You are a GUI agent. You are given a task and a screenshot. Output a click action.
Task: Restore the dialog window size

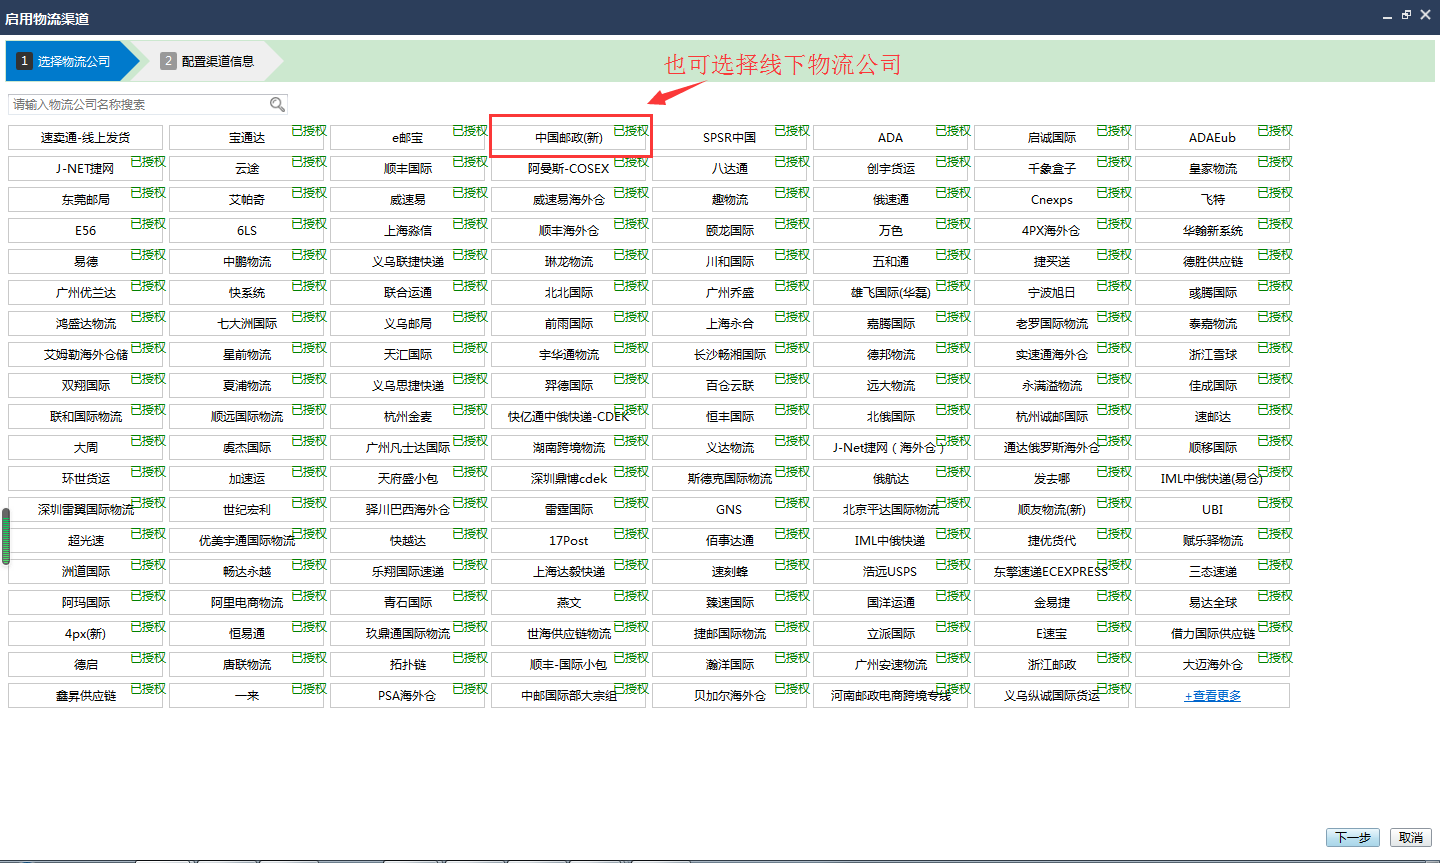pyautogui.click(x=1406, y=15)
